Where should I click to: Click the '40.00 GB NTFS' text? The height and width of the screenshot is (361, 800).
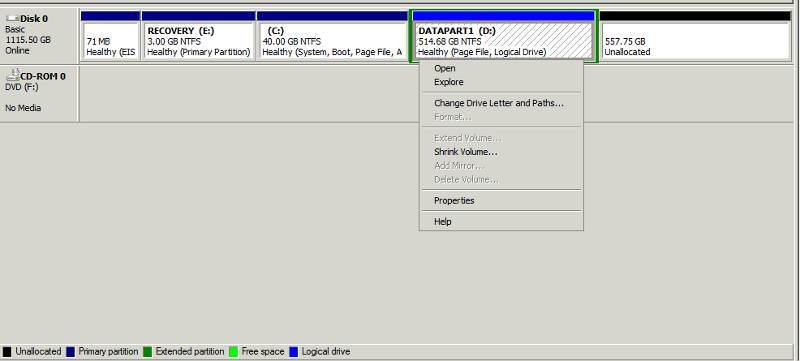[291, 41]
